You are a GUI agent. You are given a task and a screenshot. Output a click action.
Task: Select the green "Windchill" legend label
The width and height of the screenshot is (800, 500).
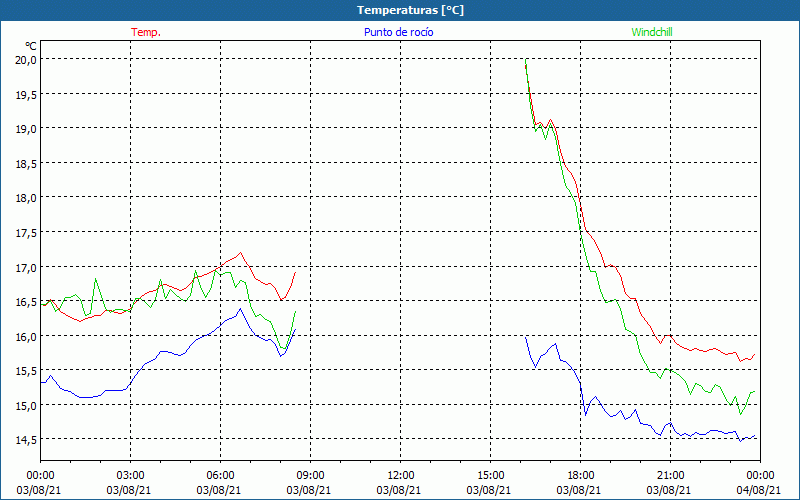point(652,32)
